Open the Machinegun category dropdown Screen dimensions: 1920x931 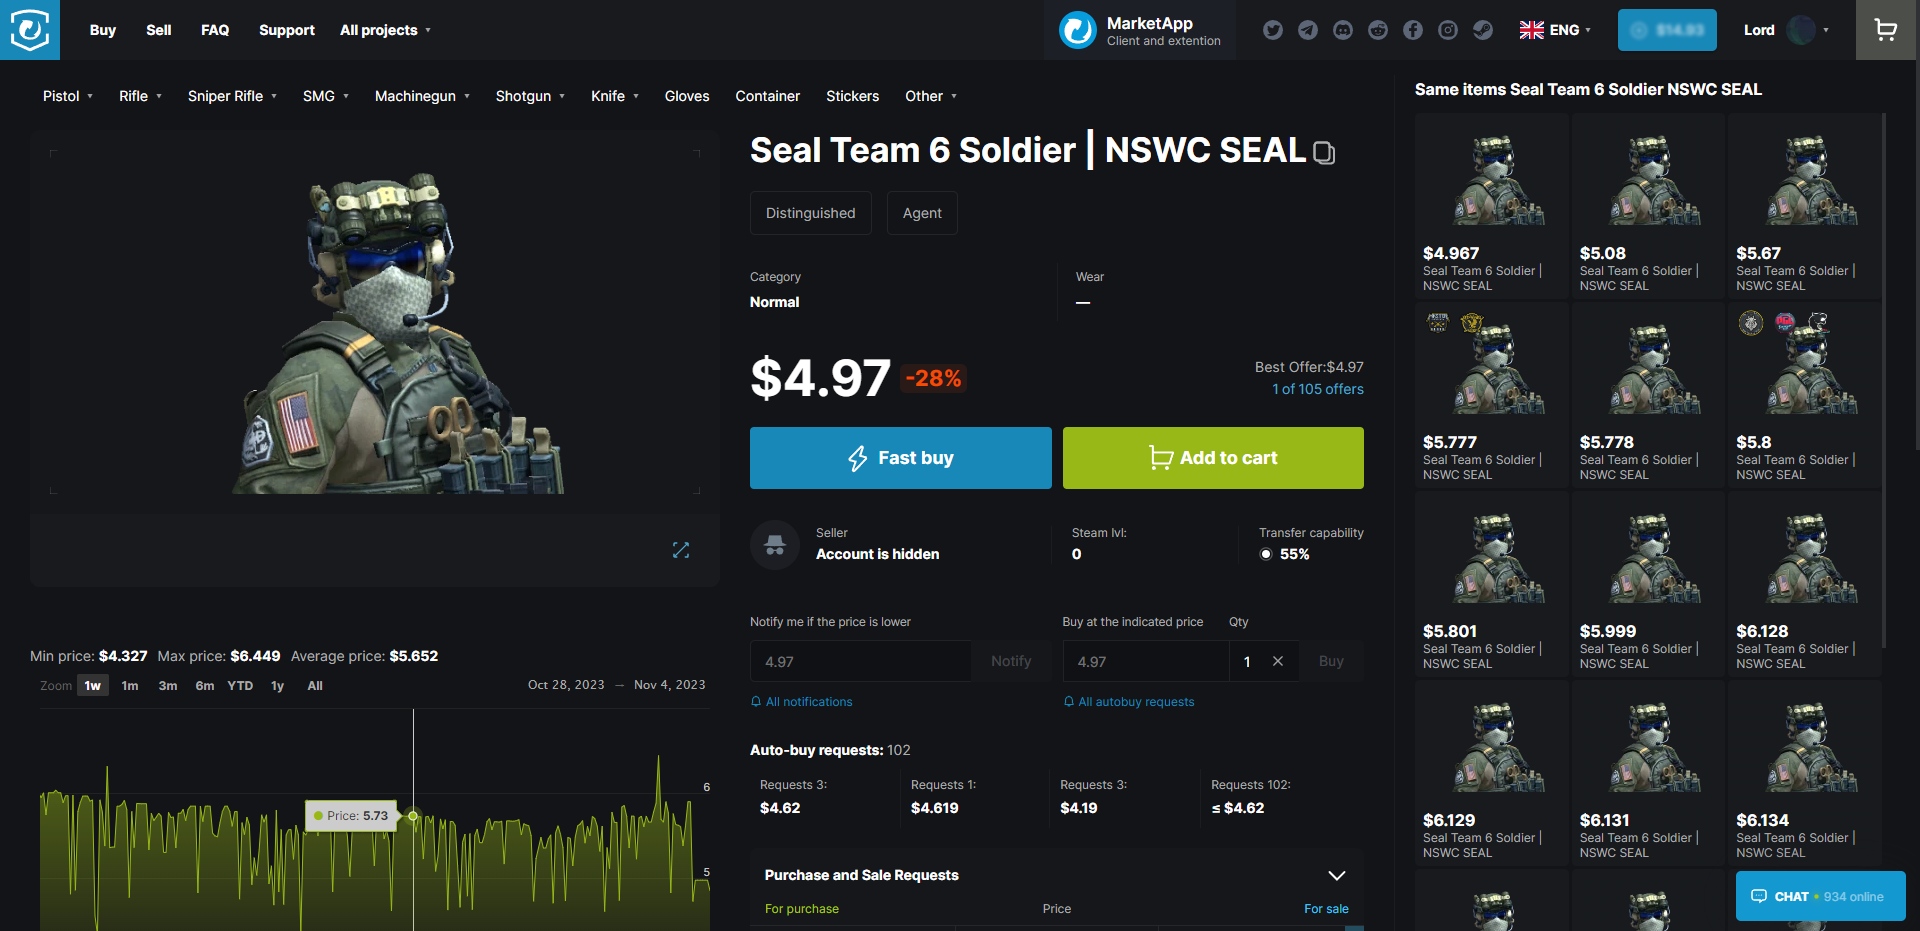click(x=422, y=96)
